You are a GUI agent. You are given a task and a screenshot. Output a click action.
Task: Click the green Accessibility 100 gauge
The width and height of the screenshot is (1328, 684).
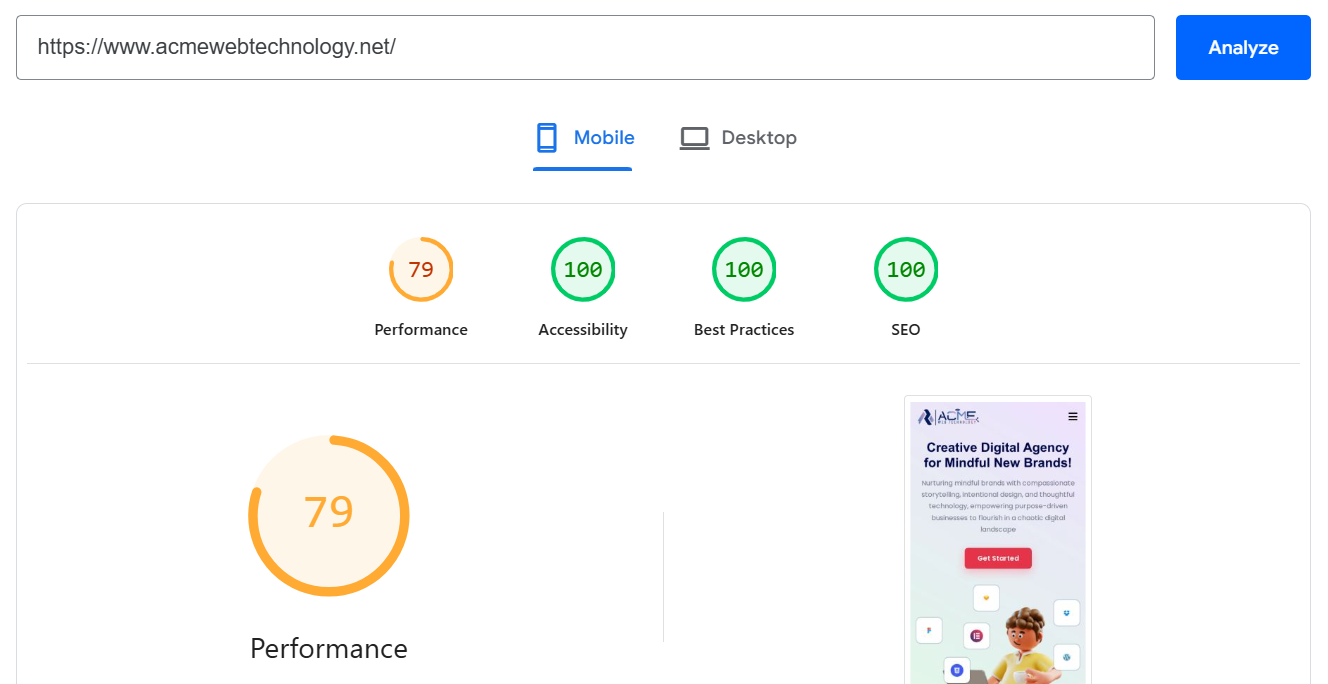tap(583, 269)
